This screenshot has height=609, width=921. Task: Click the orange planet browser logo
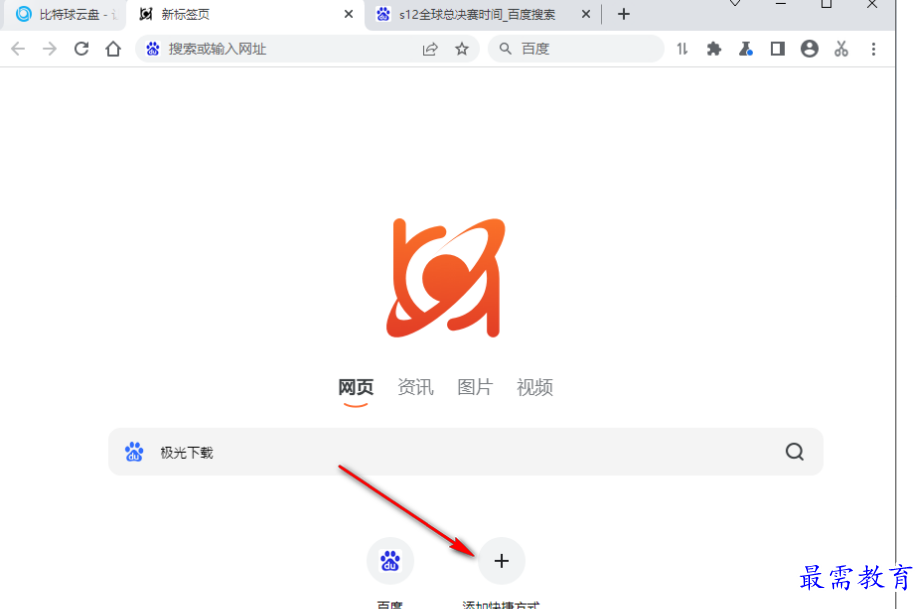point(446,277)
